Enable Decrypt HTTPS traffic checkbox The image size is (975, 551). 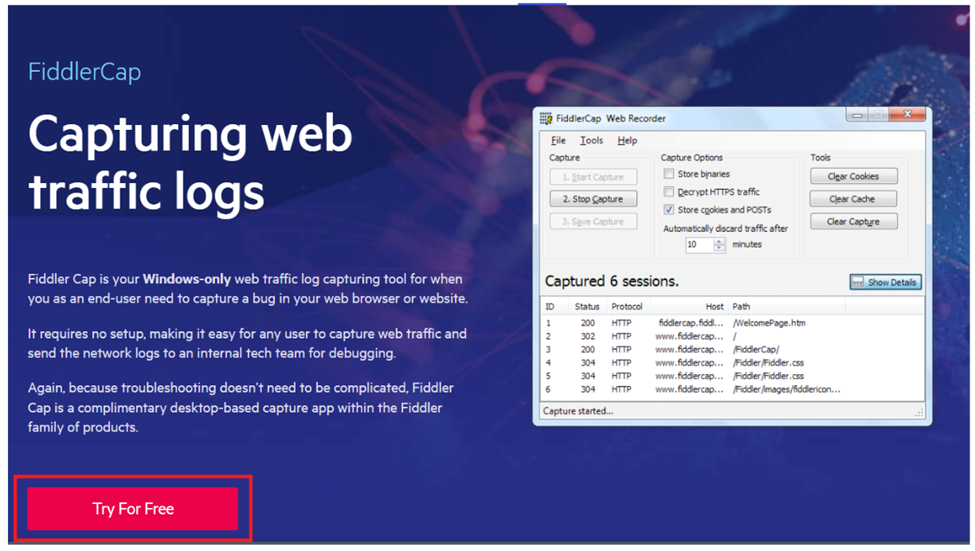pyautogui.click(x=668, y=192)
